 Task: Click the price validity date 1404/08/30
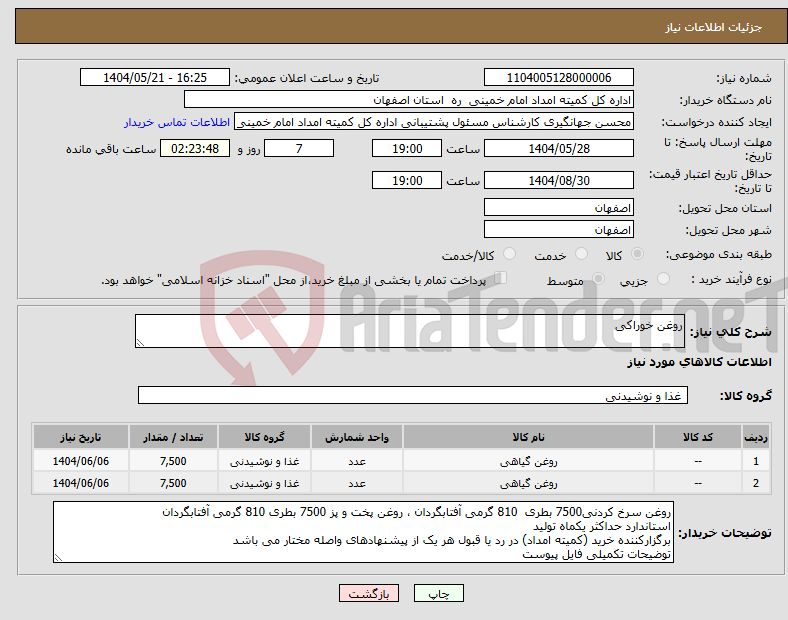coord(558,180)
